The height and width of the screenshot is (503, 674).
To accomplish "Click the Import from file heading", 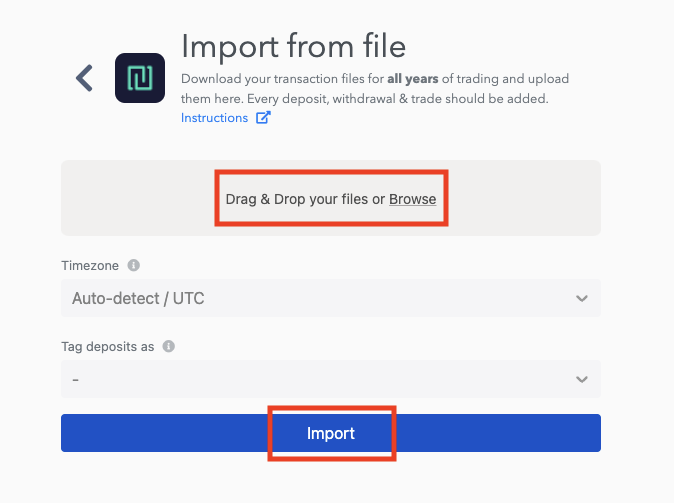I will [294, 46].
